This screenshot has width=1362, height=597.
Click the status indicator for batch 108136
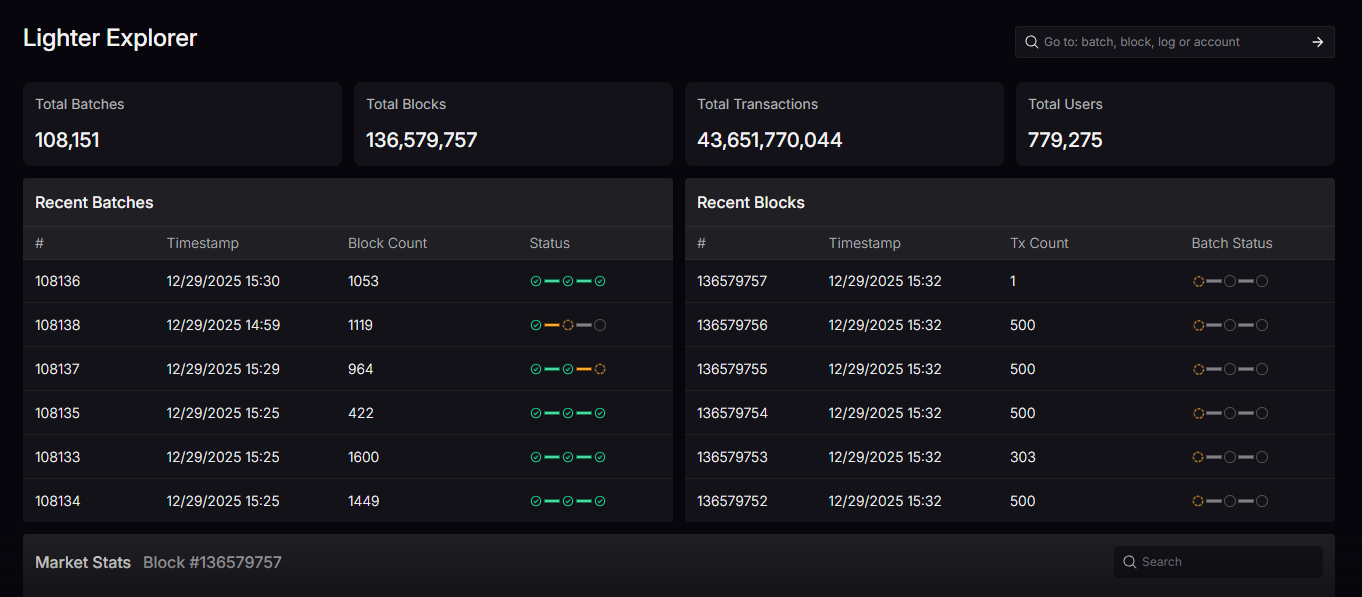pyautogui.click(x=567, y=281)
